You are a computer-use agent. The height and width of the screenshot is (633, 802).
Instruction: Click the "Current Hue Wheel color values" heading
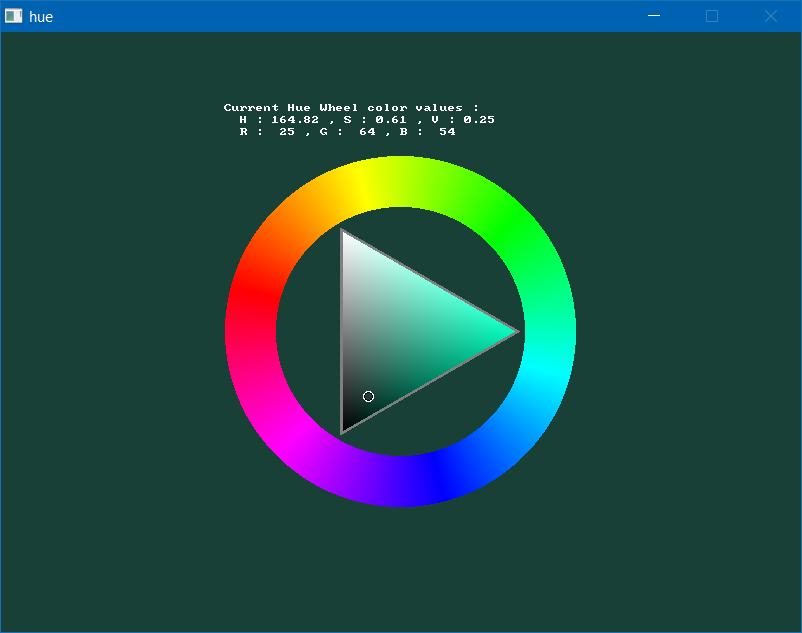351,107
